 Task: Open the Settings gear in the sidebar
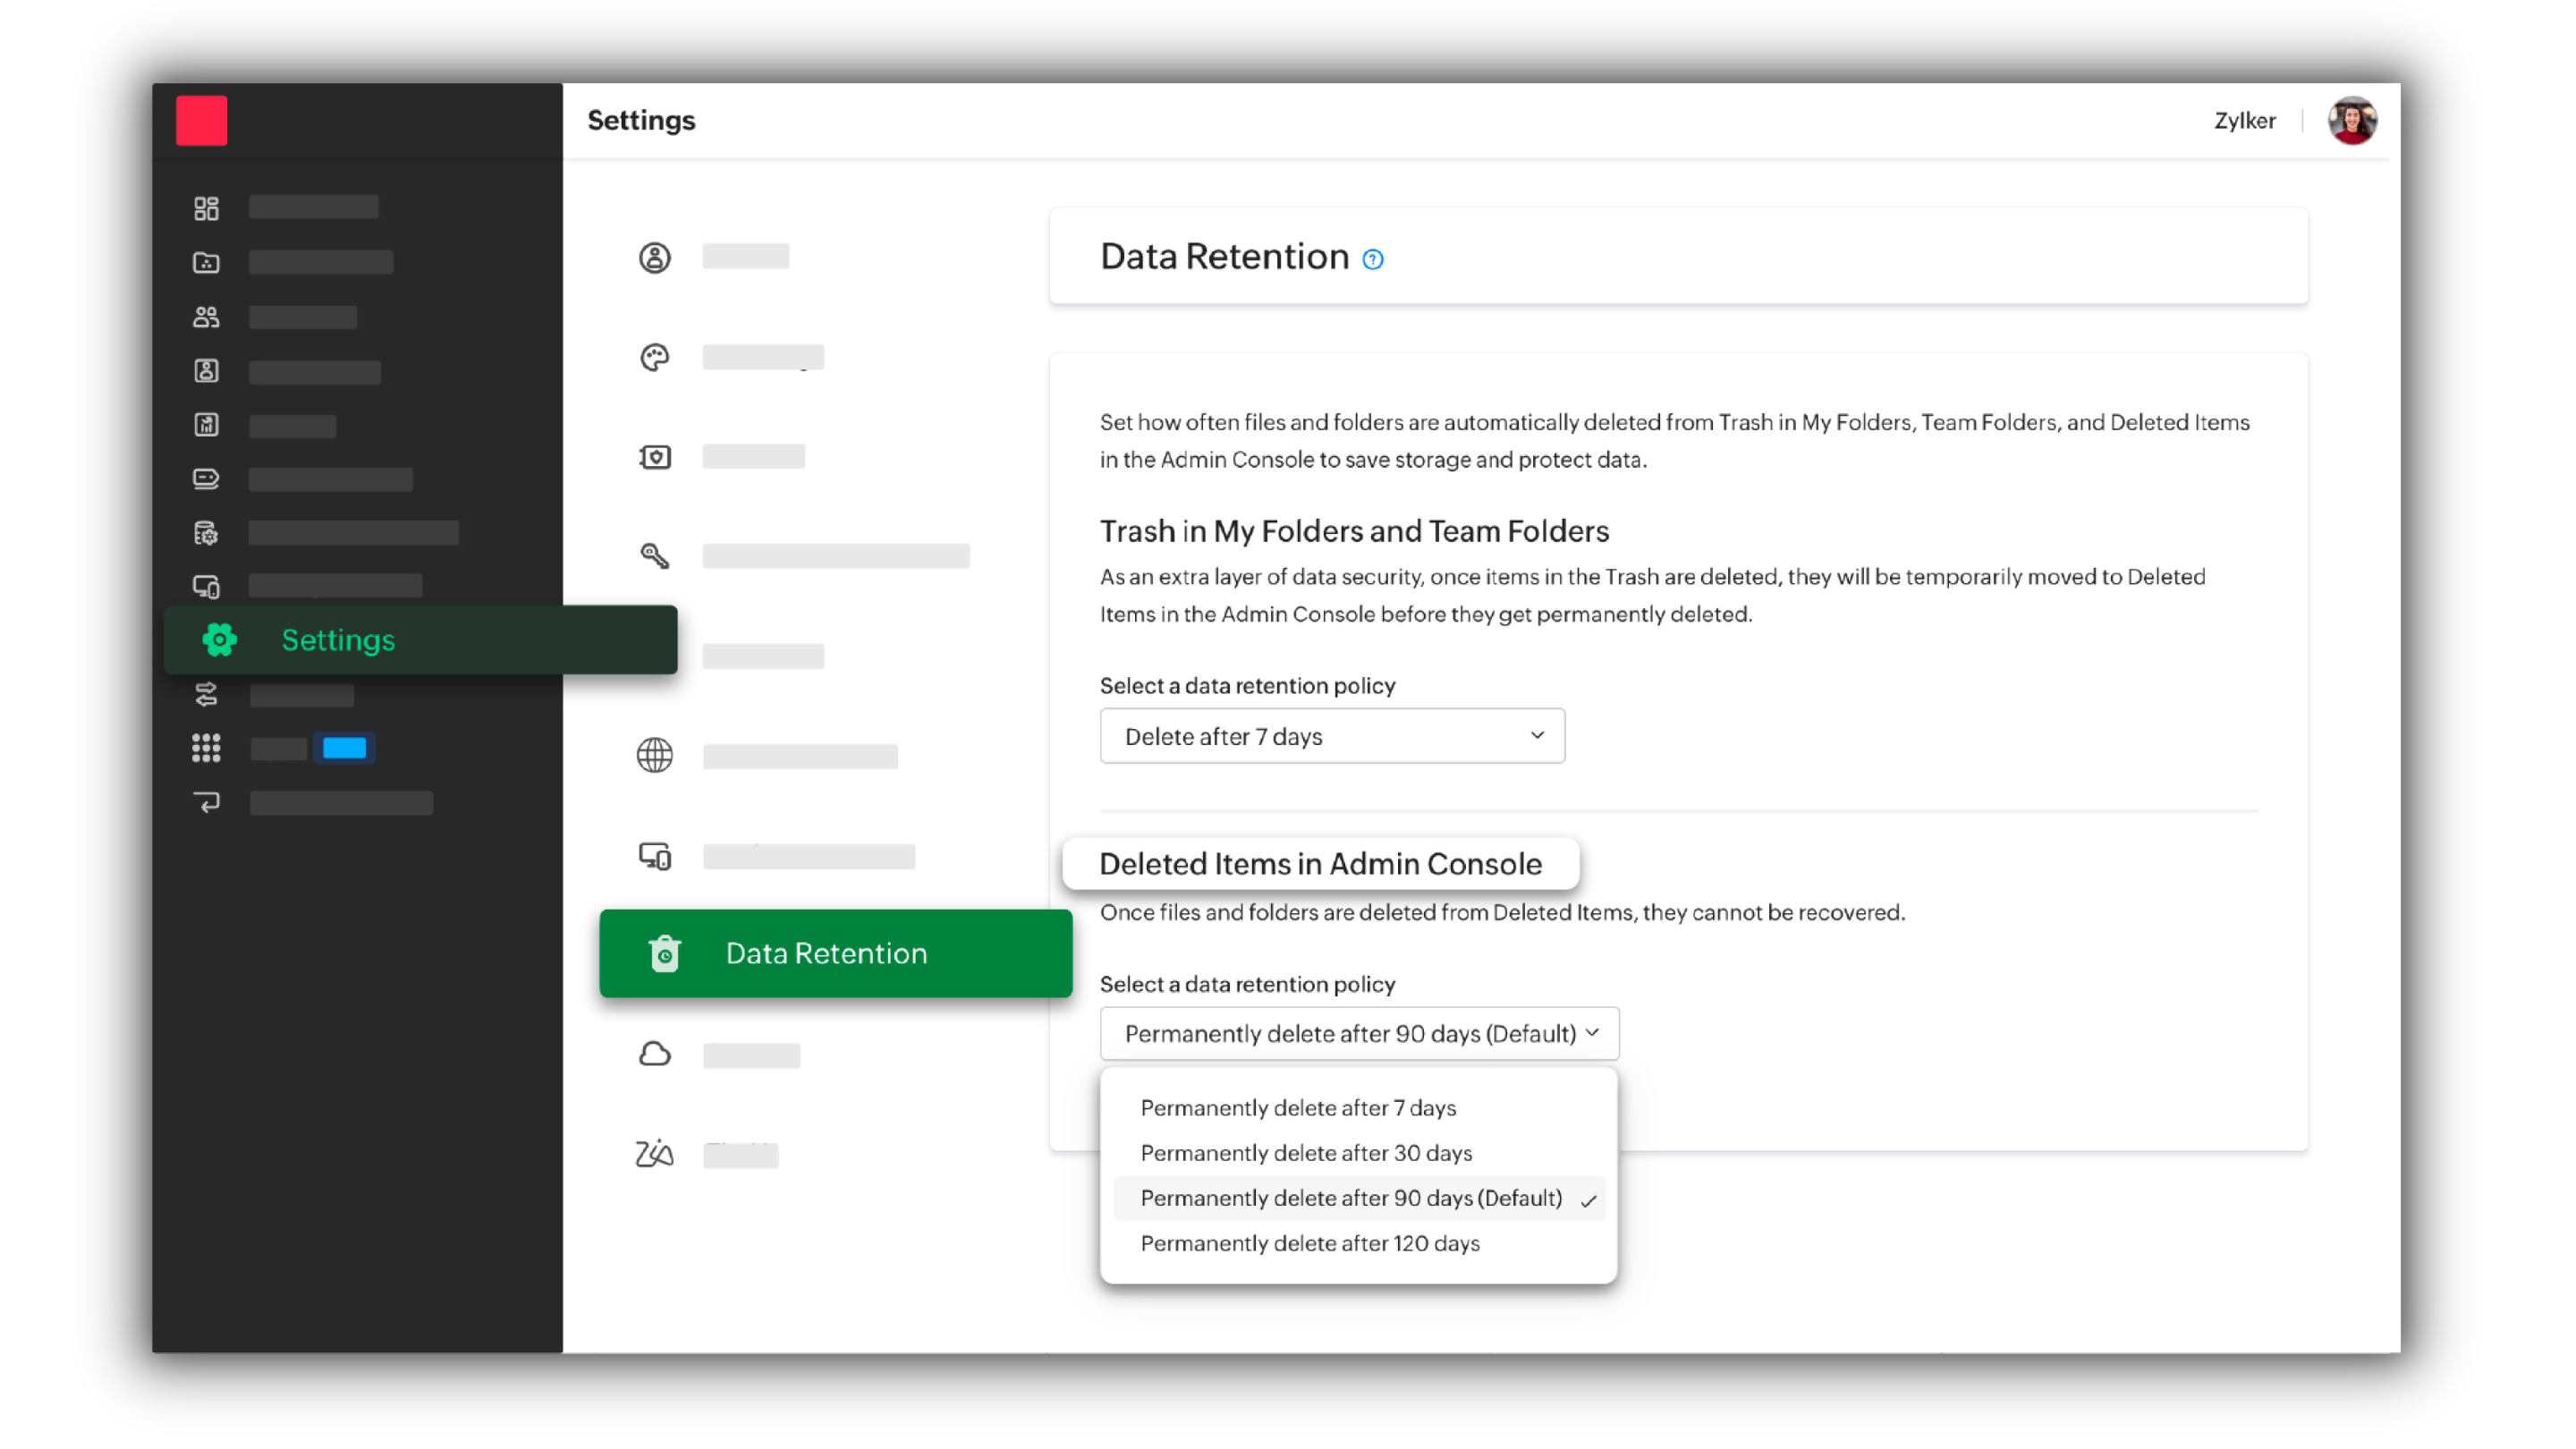219,640
